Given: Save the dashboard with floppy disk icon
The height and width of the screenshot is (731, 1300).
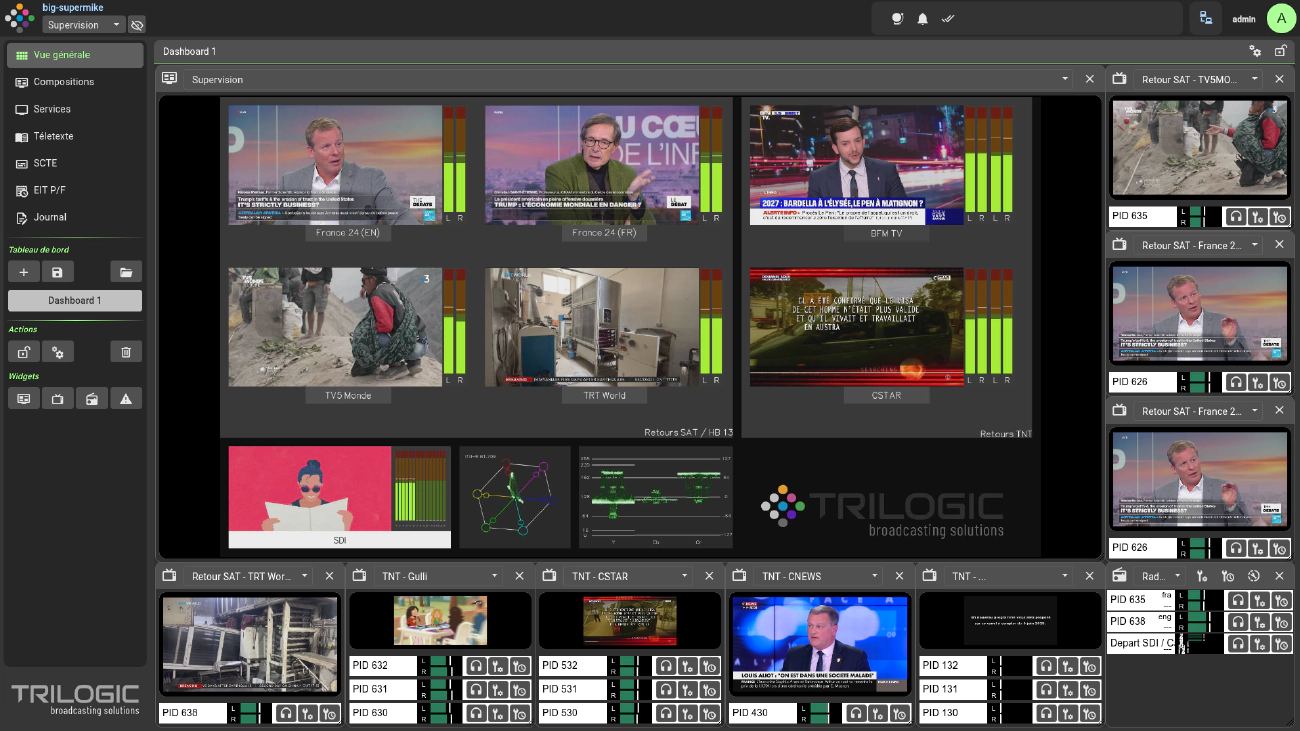Looking at the screenshot, I should pyautogui.click(x=57, y=272).
